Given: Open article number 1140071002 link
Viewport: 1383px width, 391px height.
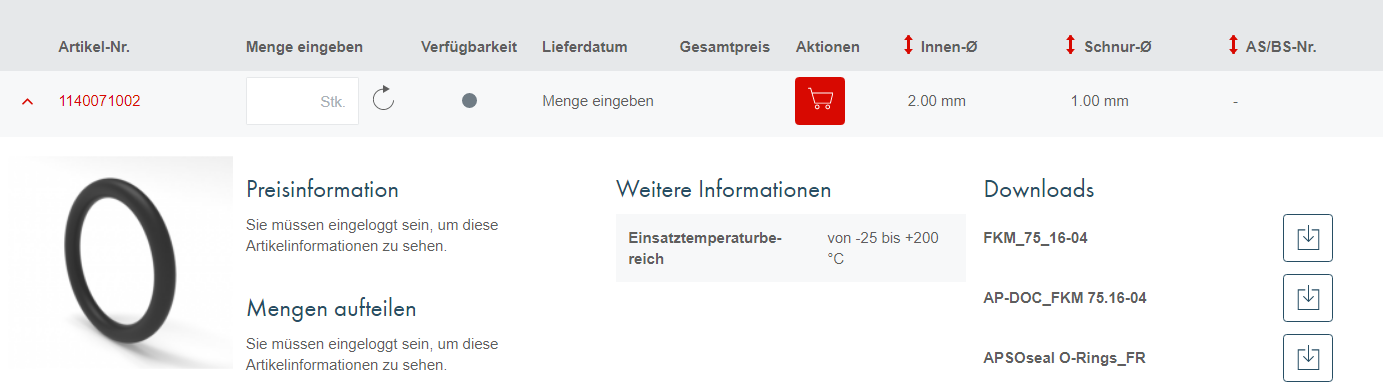Looking at the screenshot, I should [x=99, y=101].
